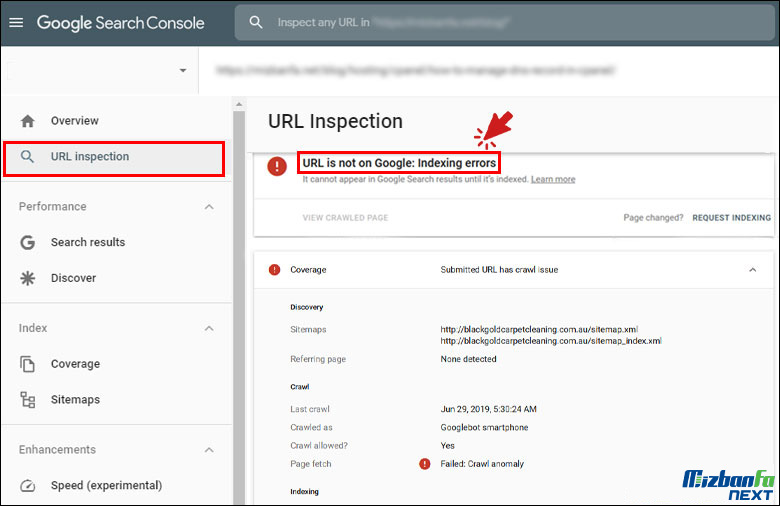Screen dimensions: 780x506
Task: Collapse the Enhancements section
Action: click(209, 450)
